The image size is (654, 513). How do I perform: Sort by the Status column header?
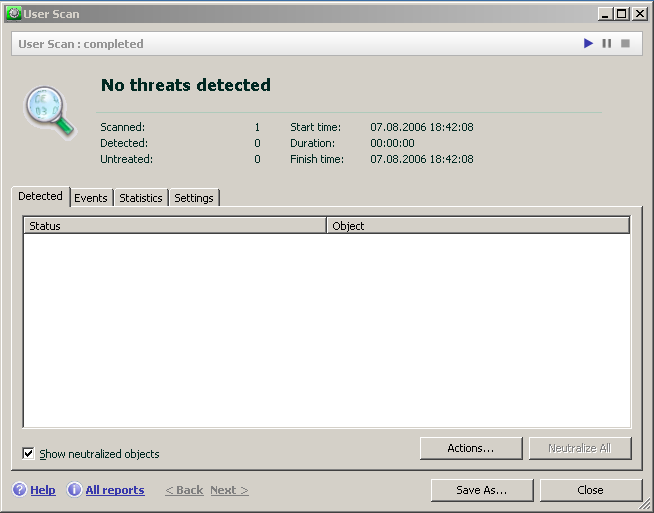click(x=175, y=226)
